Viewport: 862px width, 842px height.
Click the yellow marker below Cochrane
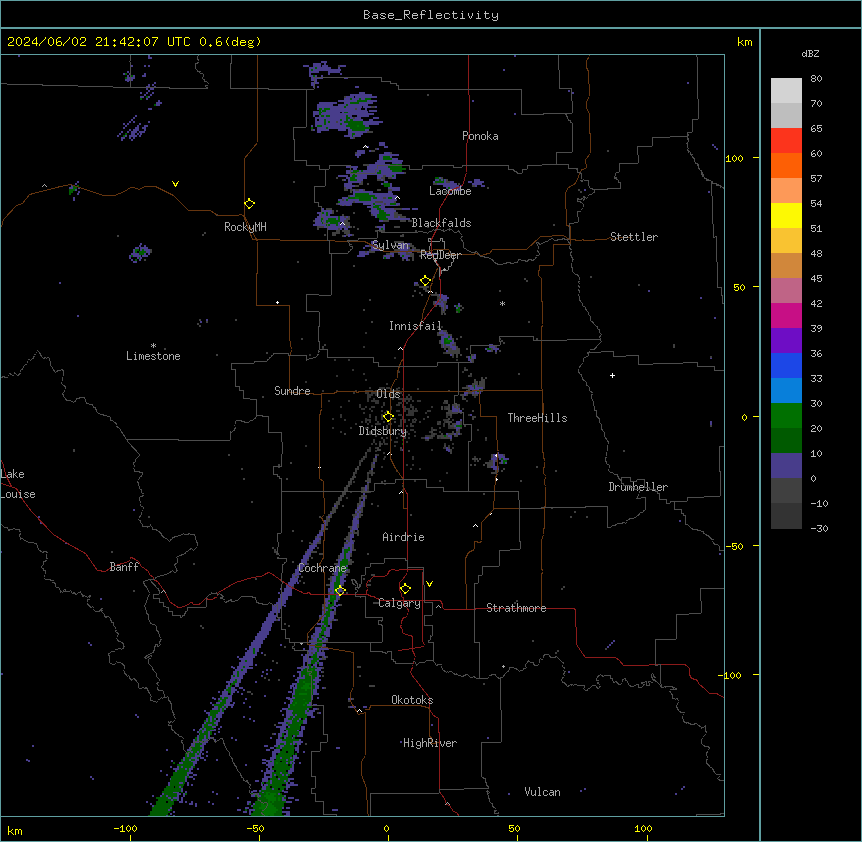point(340,590)
